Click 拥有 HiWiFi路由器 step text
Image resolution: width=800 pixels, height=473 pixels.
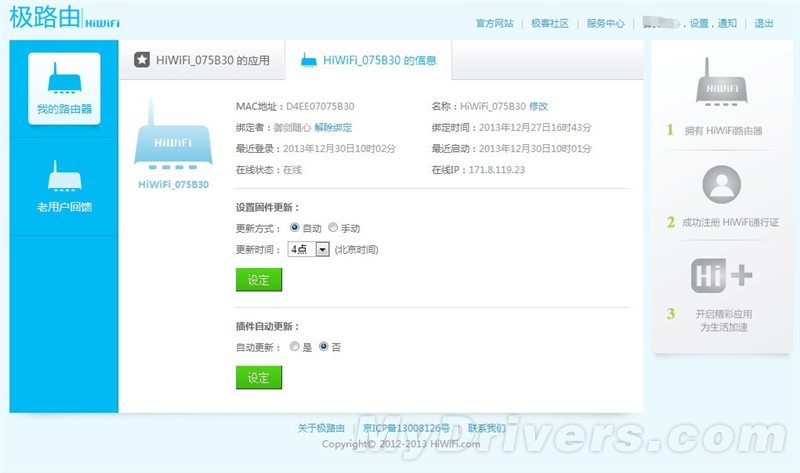(x=723, y=131)
